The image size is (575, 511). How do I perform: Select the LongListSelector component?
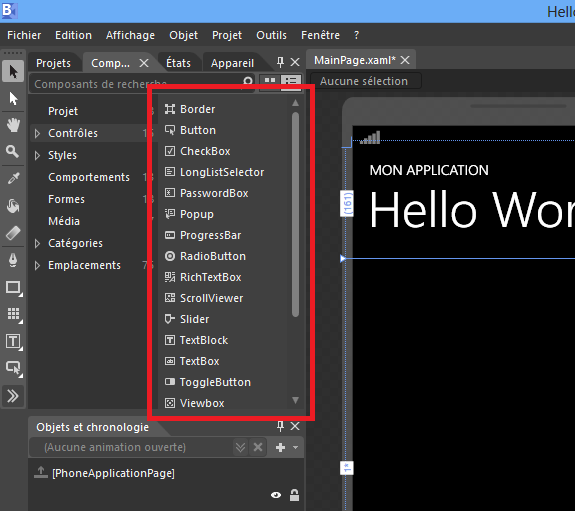(222, 172)
